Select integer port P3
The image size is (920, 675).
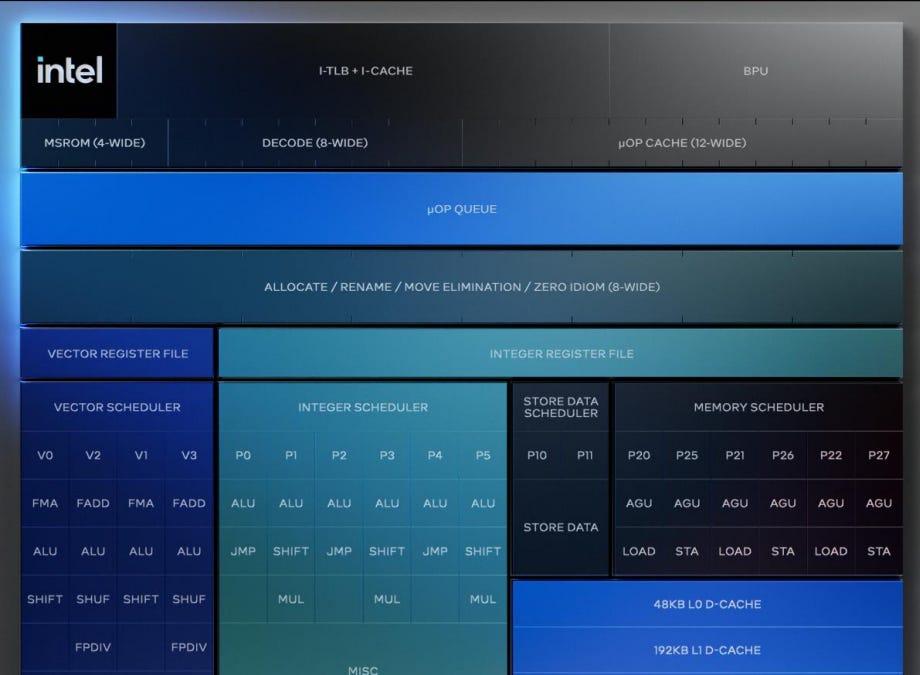387,455
